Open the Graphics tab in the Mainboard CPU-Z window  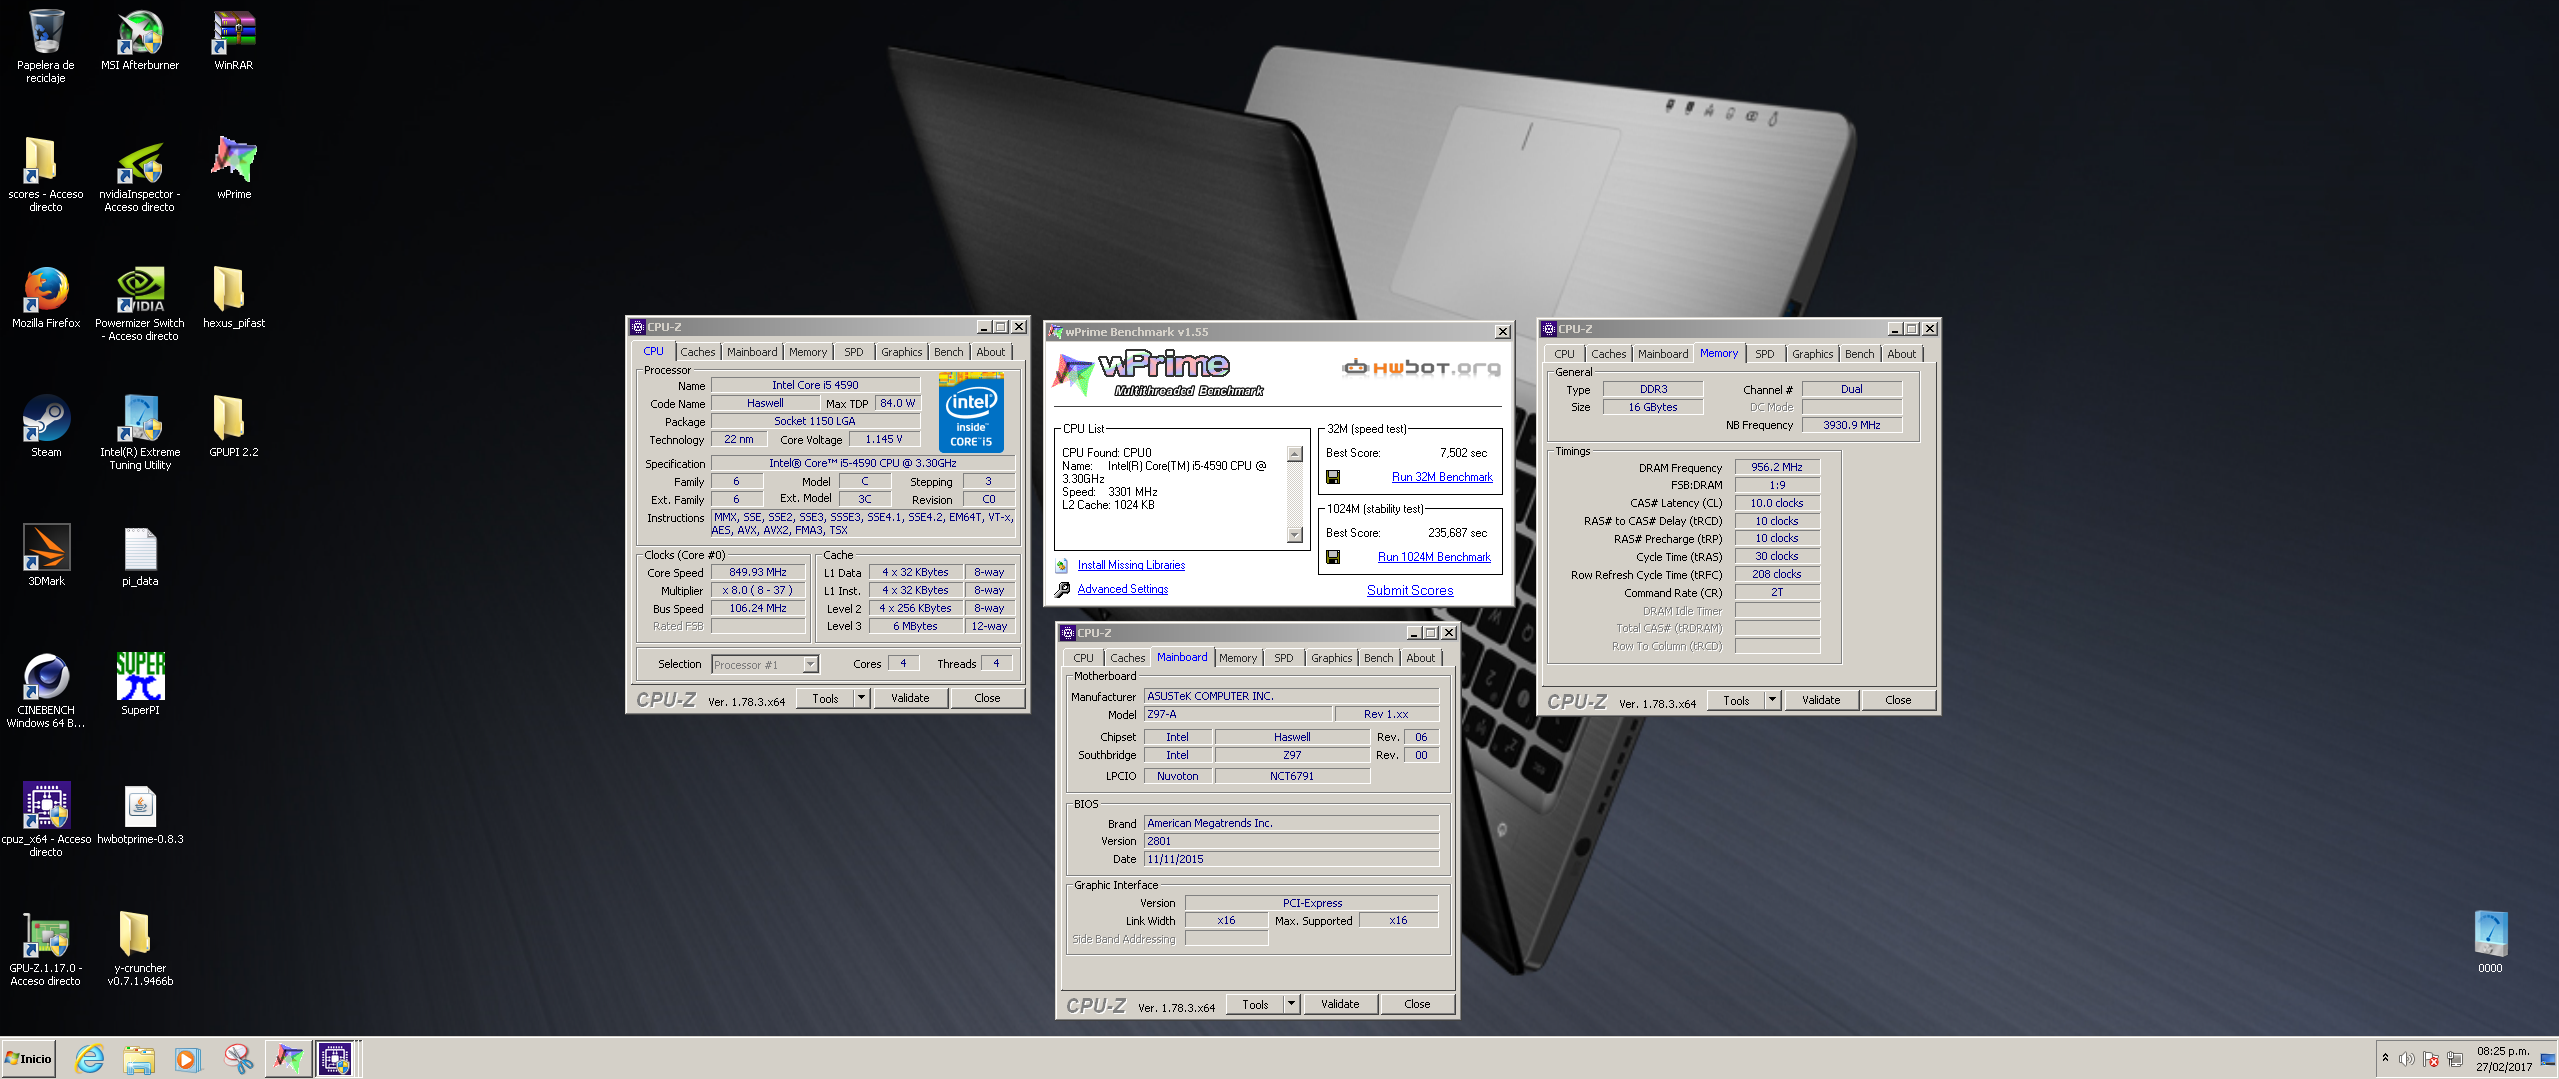pos(1332,658)
